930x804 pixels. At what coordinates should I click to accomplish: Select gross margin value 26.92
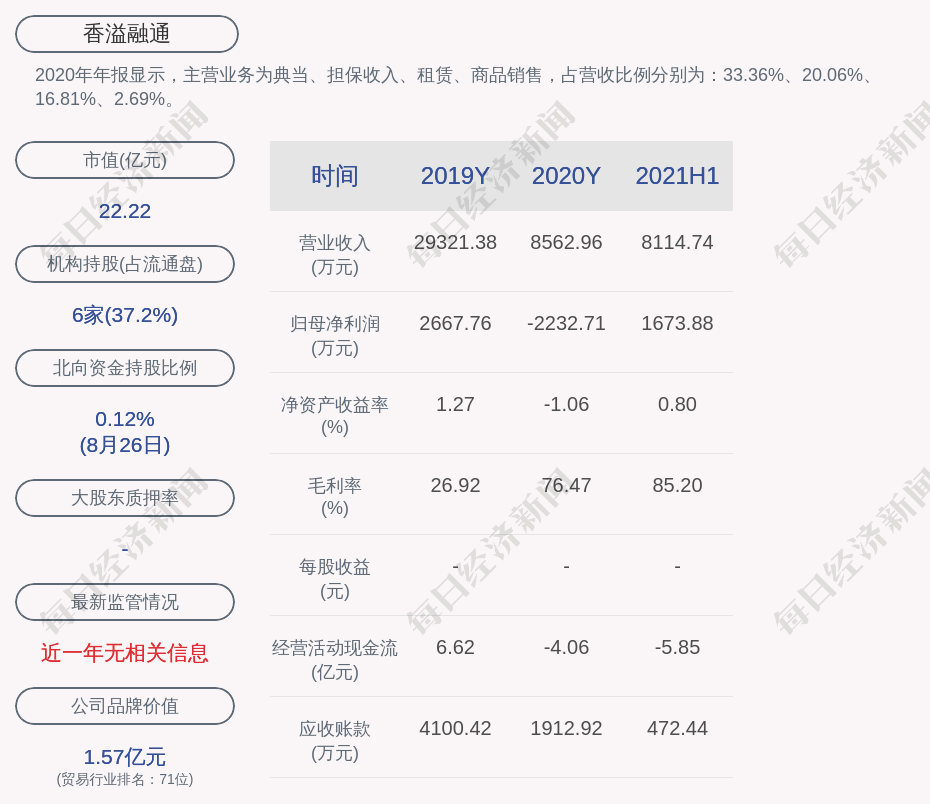[x=455, y=486]
